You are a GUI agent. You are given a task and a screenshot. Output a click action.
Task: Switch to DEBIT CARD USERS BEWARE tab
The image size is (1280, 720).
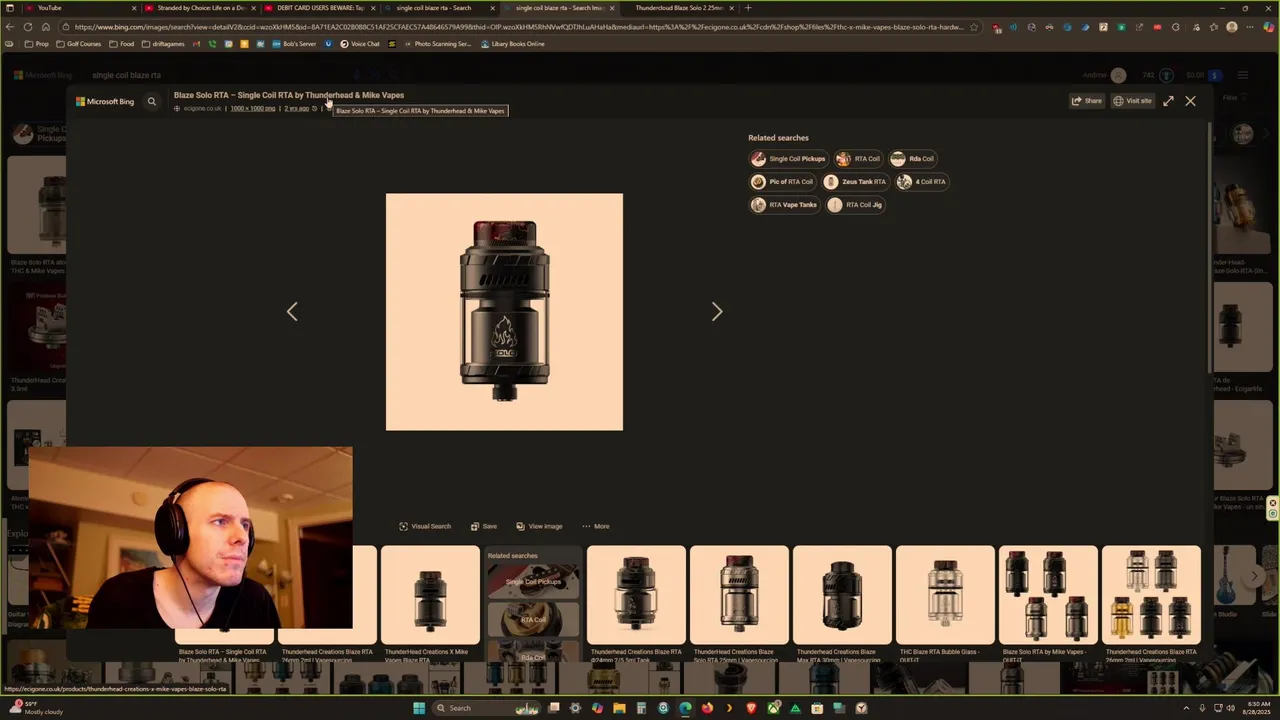pos(320,8)
